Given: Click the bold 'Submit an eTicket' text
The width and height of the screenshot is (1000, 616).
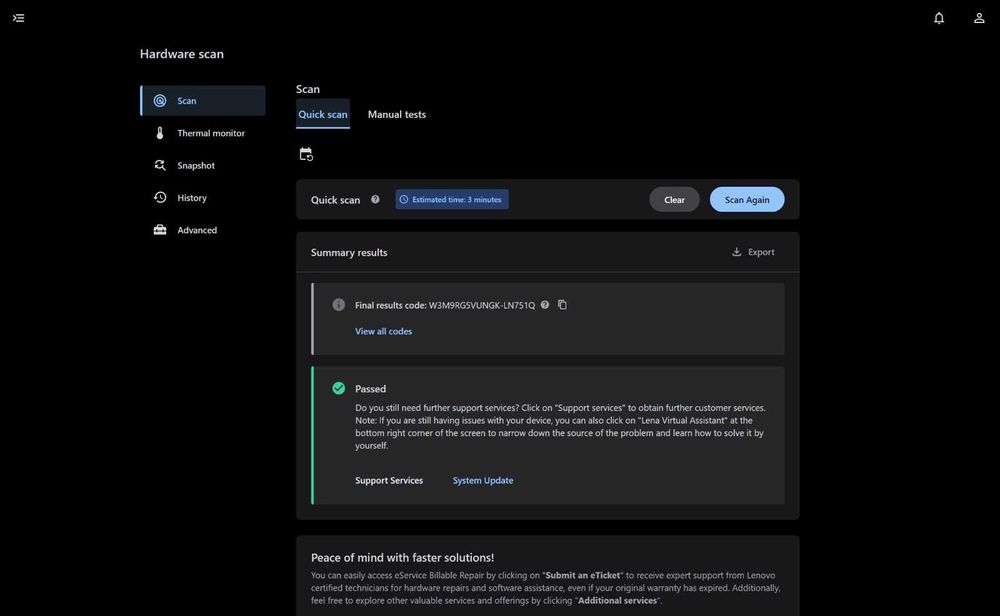Looking at the screenshot, I should click(x=583, y=575).
